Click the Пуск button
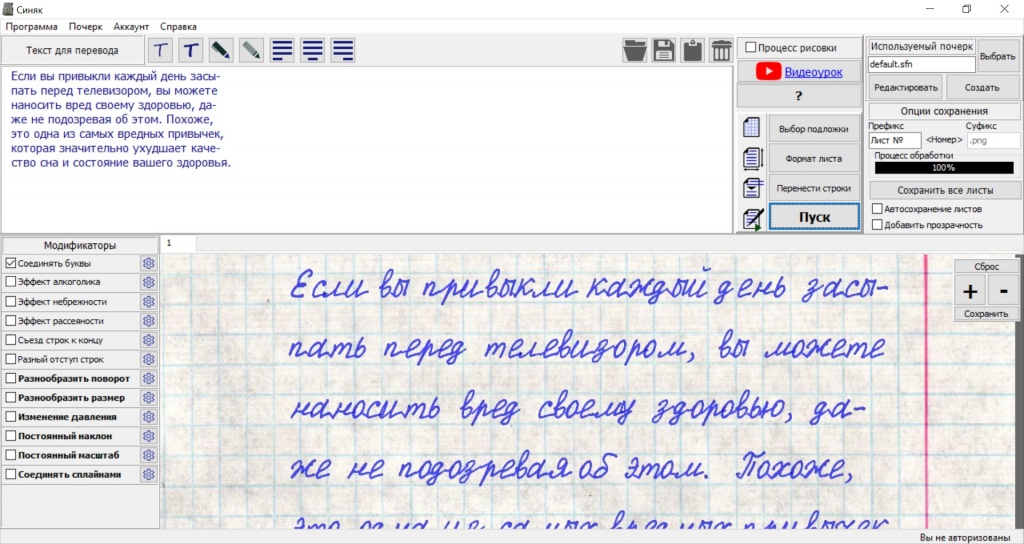 814,217
